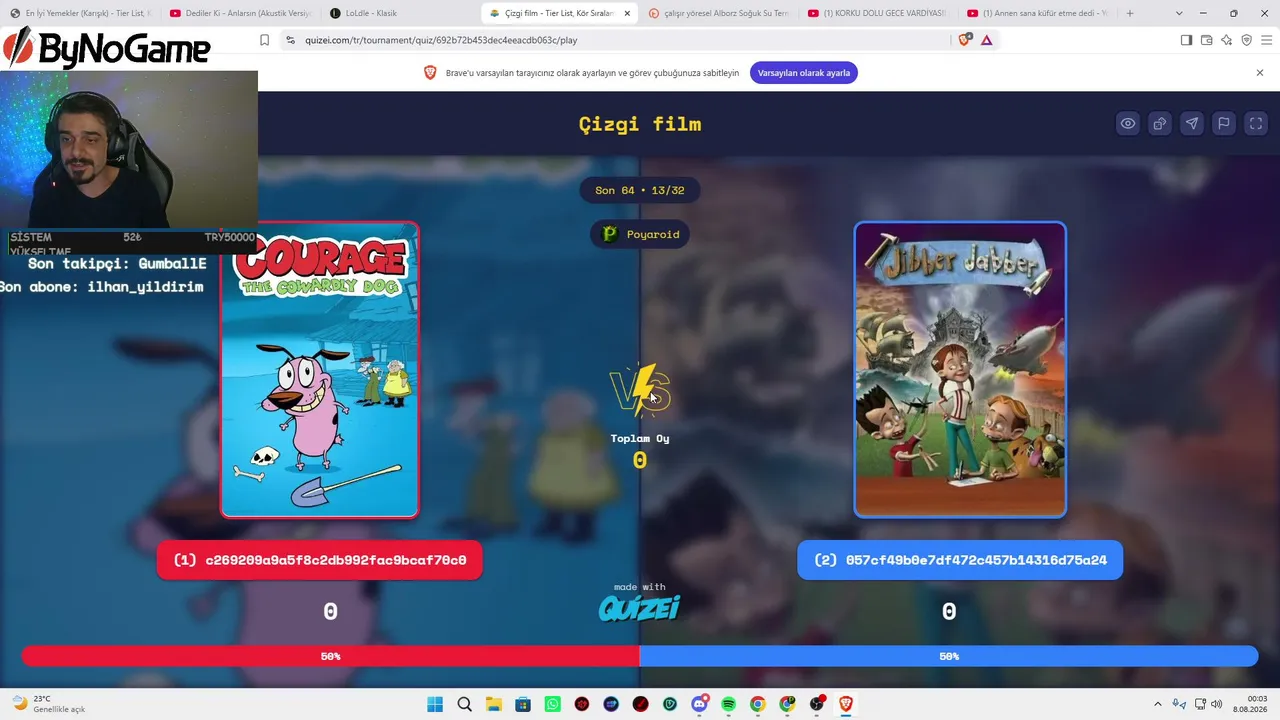Select the Jibber Jabber poster
This screenshot has height=720, width=1280.
pos(960,369)
